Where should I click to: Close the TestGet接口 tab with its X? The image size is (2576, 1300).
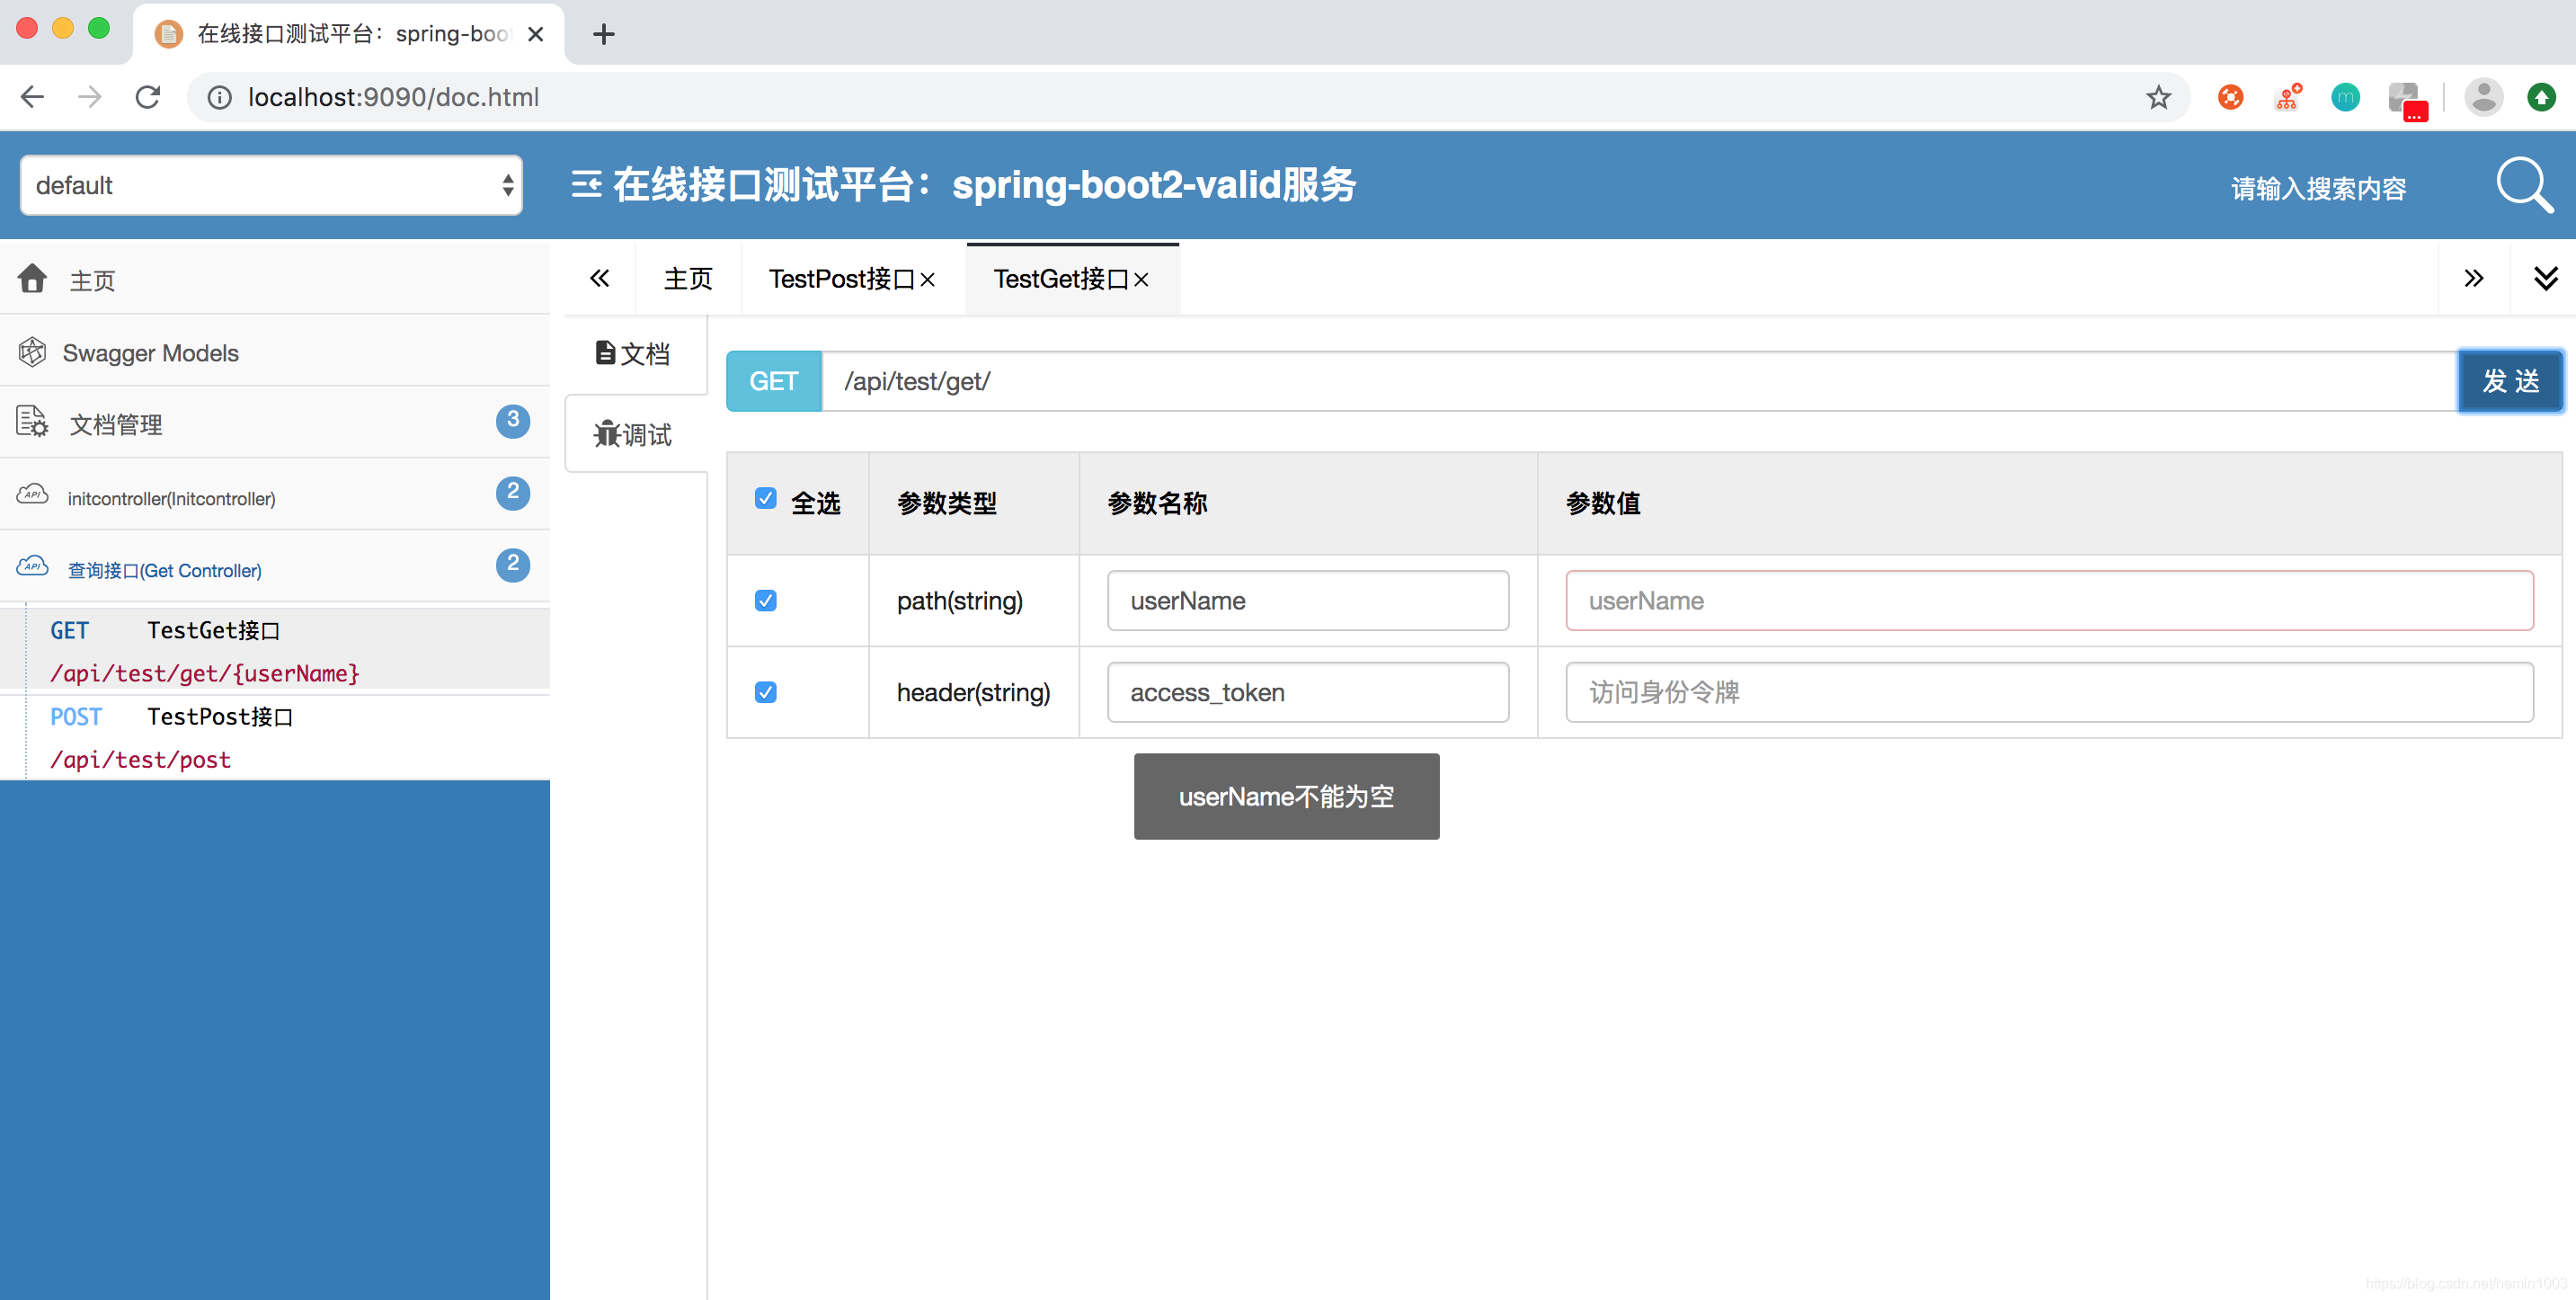click(1142, 280)
